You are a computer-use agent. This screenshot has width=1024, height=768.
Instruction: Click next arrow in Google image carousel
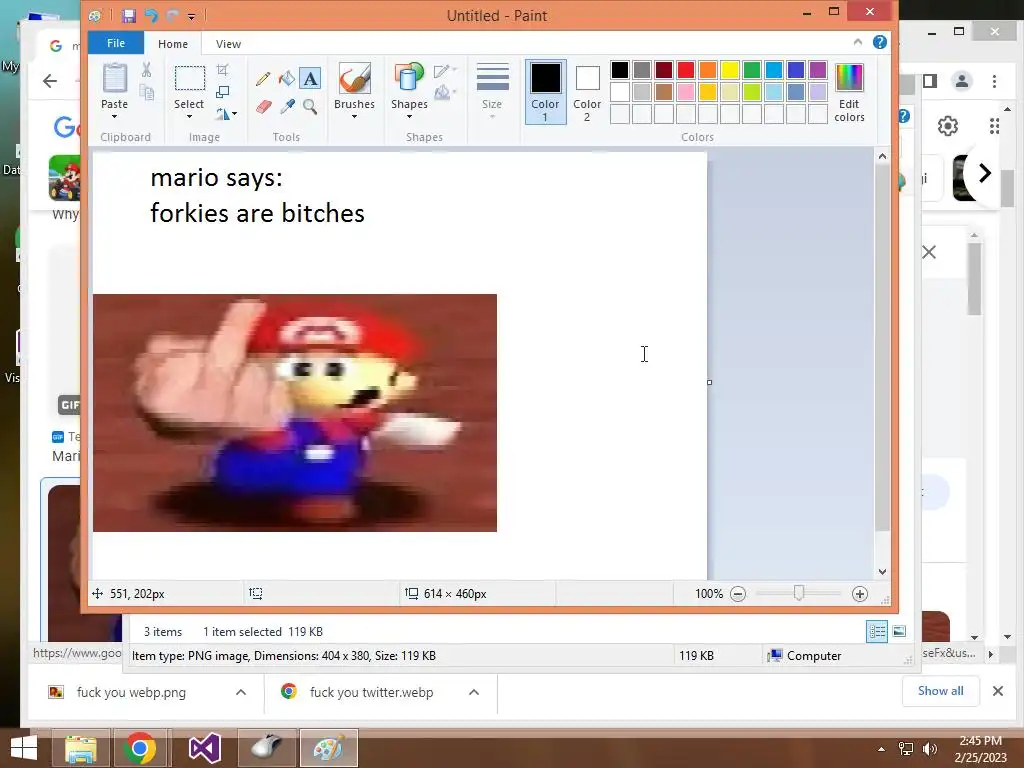(x=985, y=173)
